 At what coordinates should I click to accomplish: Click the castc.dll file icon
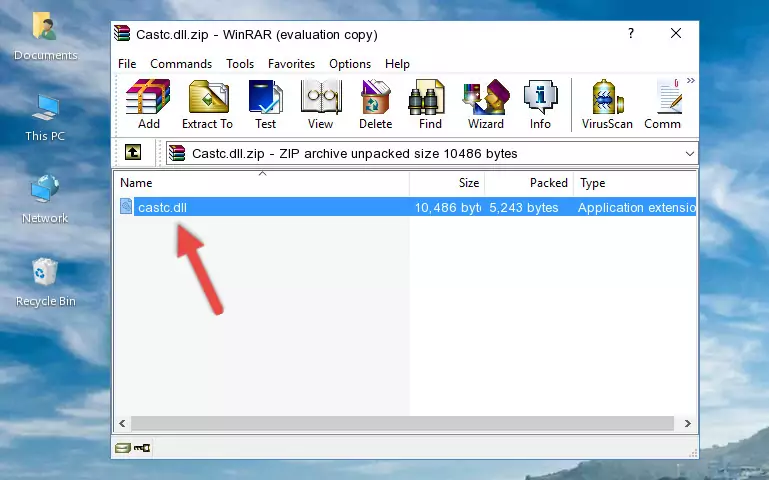(126, 206)
